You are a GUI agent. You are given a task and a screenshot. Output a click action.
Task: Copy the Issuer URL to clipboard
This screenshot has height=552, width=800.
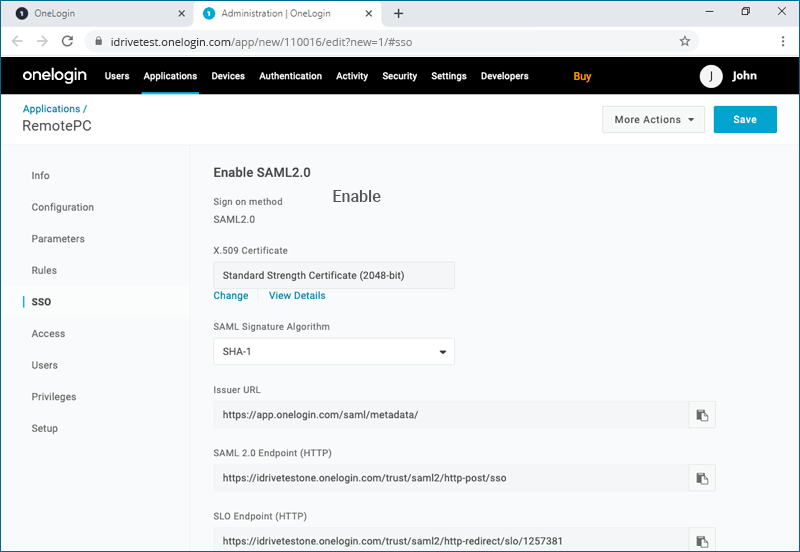pos(702,415)
